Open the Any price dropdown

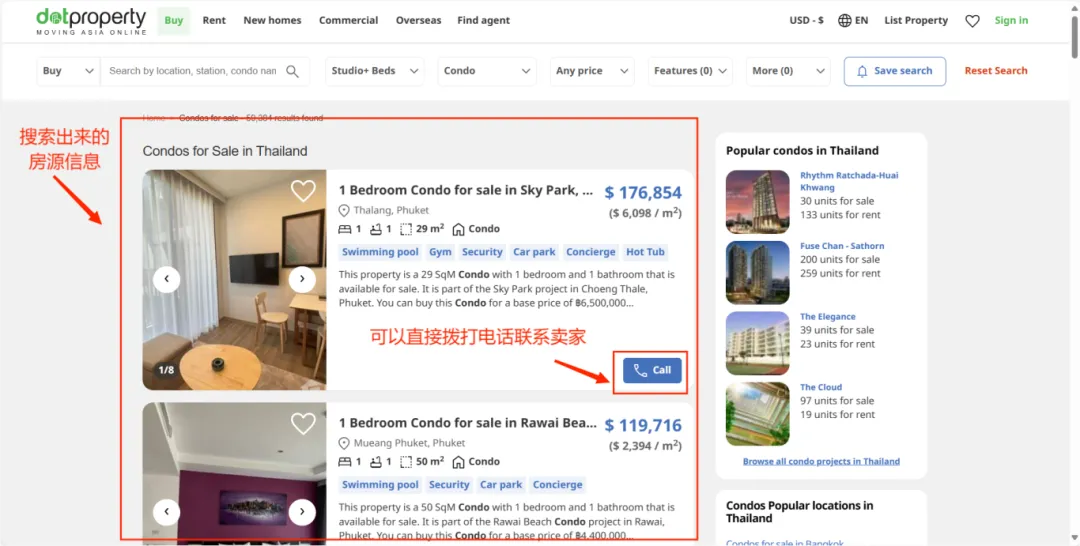coord(592,71)
